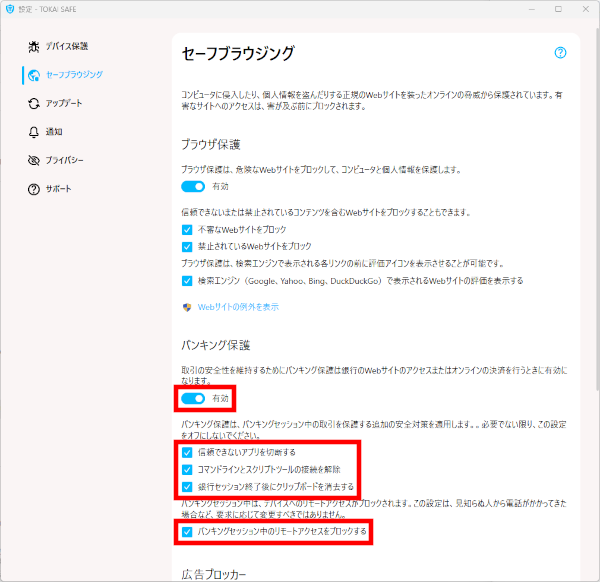The height and width of the screenshot is (582, 600).
Task: Click the セーフブラウジング page heading
Action: pos(238,53)
